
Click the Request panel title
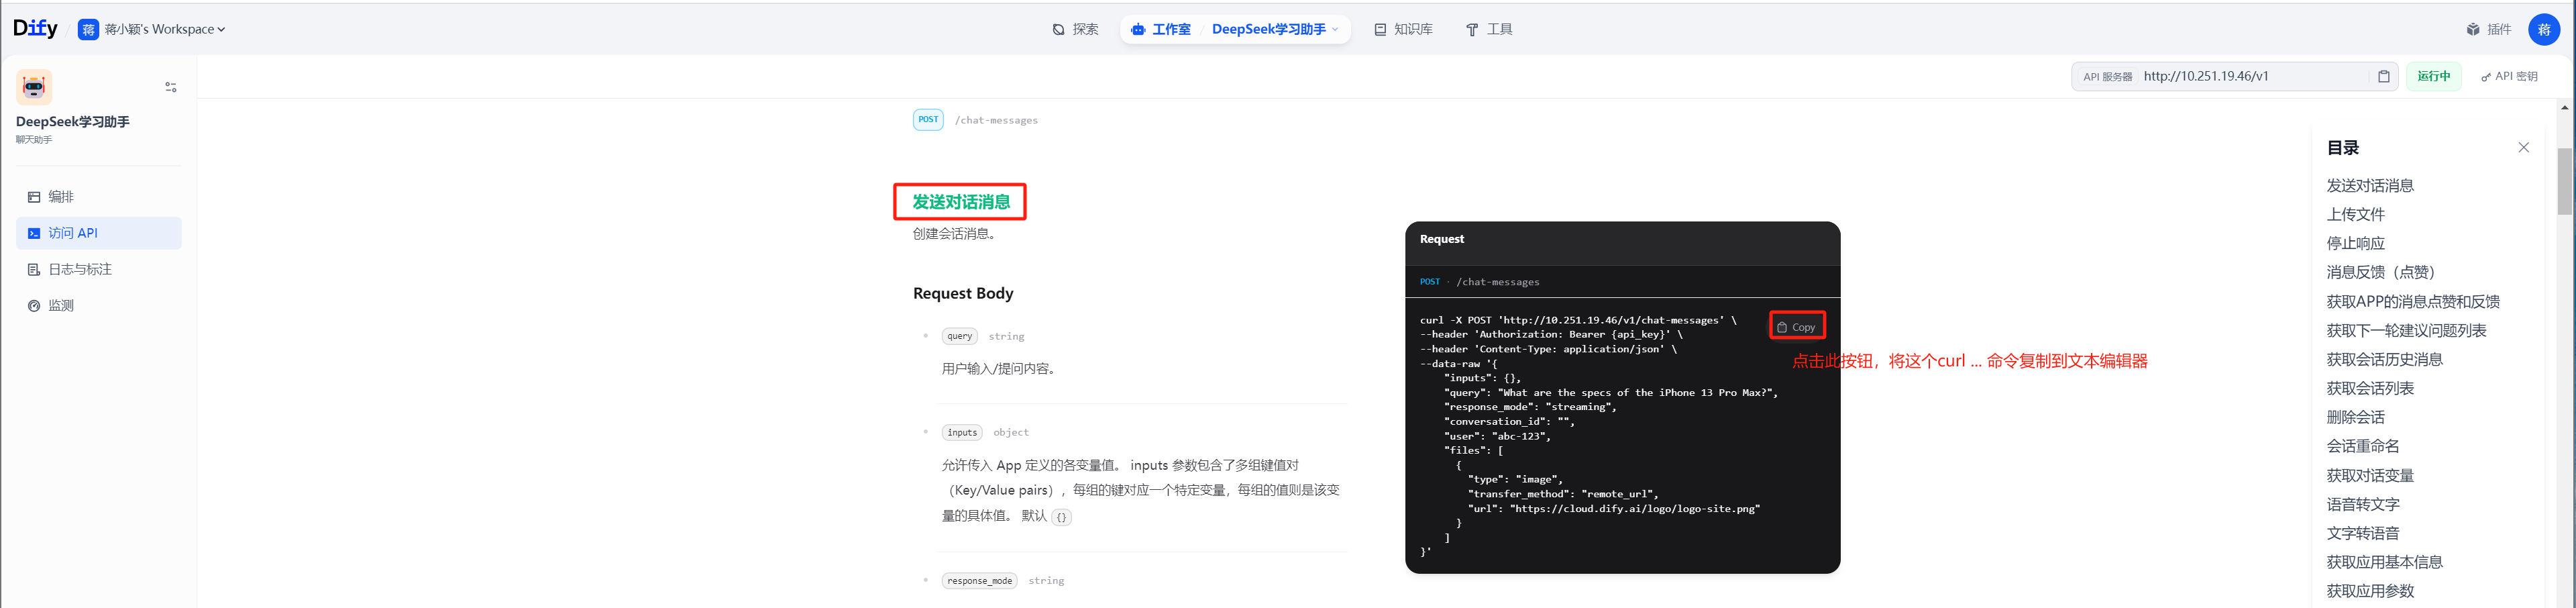click(x=1441, y=239)
